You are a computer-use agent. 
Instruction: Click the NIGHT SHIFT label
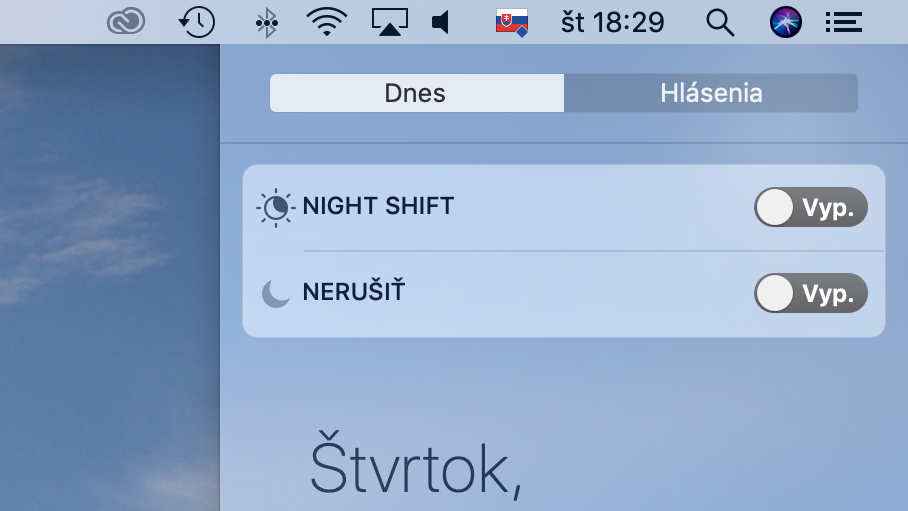click(x=378, y=206)
